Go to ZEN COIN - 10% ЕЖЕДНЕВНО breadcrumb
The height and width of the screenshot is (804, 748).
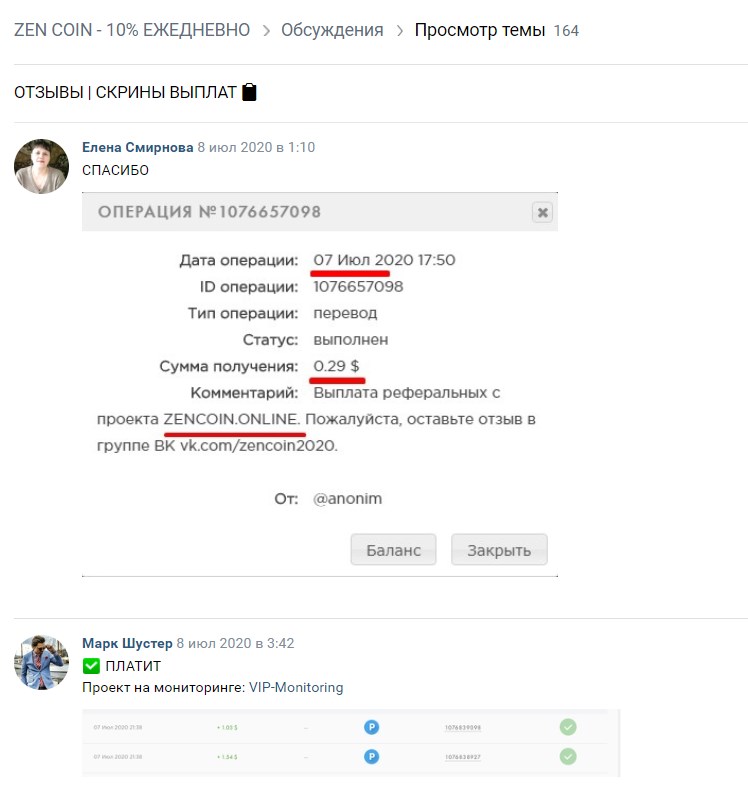132,30
